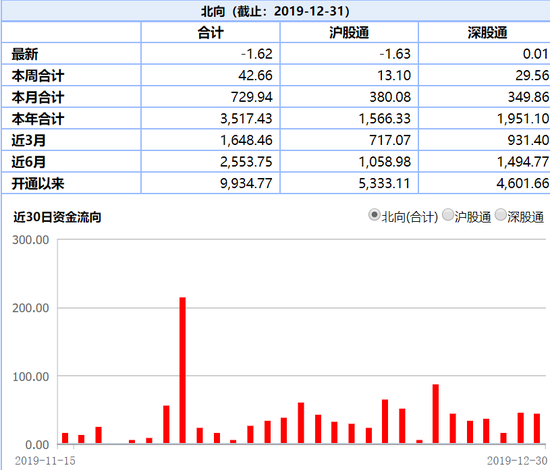The image size is (550, 470).
Task: Click the value 1,494.77 in 近6月 row
Action: pos(523,162)
